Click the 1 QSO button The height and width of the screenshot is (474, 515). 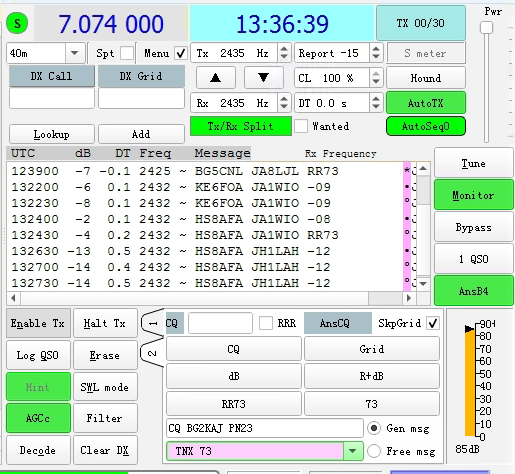click(x=473, y=259)
